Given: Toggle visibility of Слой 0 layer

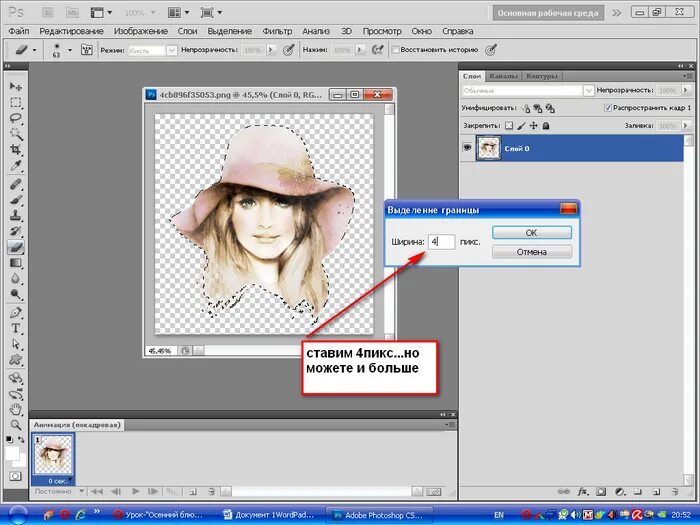Looking at the screenshot, I should point(467,147).
